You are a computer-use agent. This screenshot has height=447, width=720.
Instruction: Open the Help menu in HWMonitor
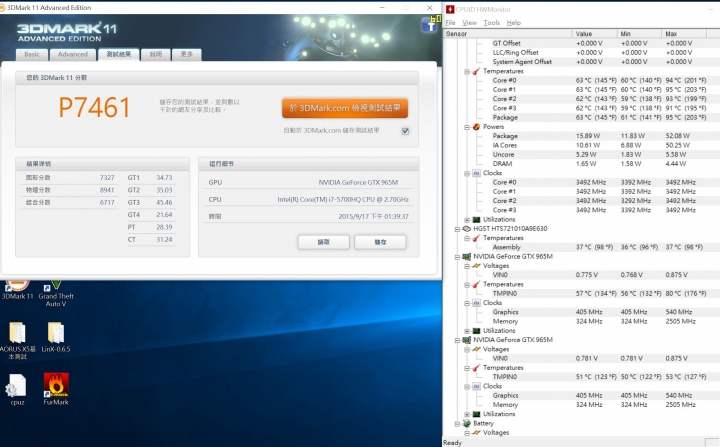514,23
